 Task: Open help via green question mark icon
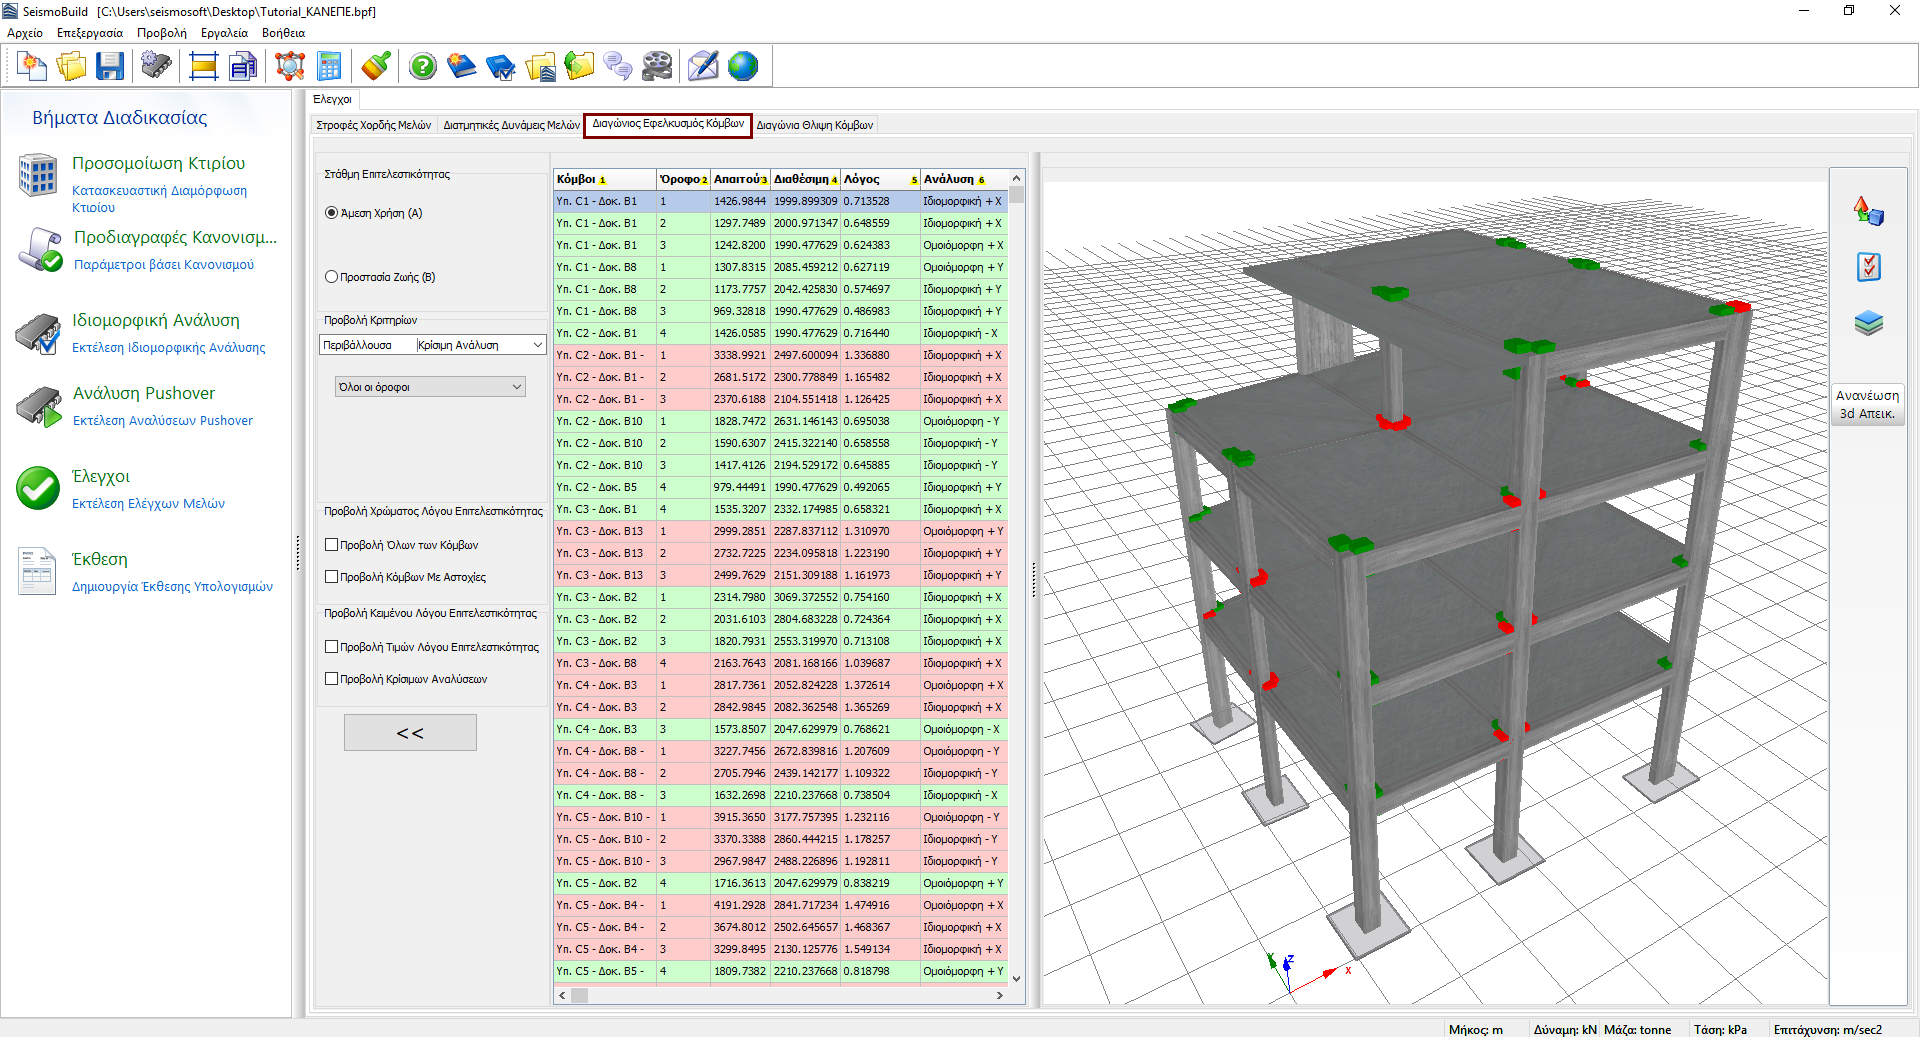point(423,67)
